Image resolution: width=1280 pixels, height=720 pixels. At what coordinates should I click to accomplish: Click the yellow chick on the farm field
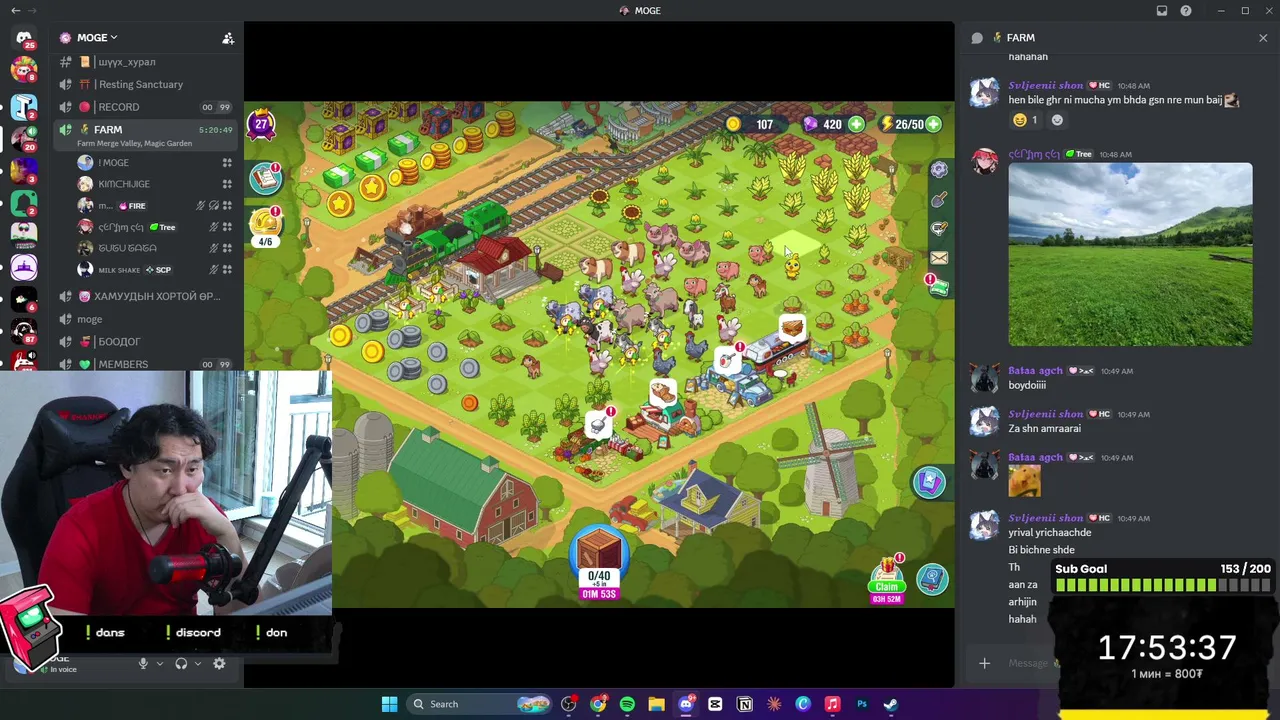click(792, 267)
